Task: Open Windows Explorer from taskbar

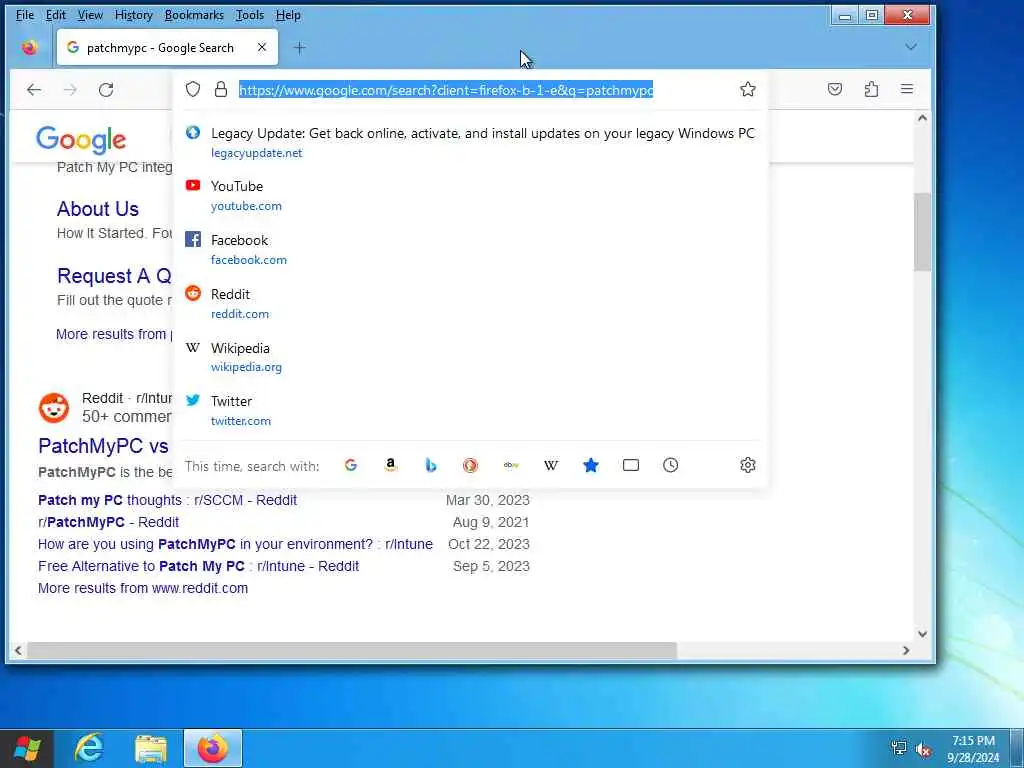Action: [x=151, y=748]
